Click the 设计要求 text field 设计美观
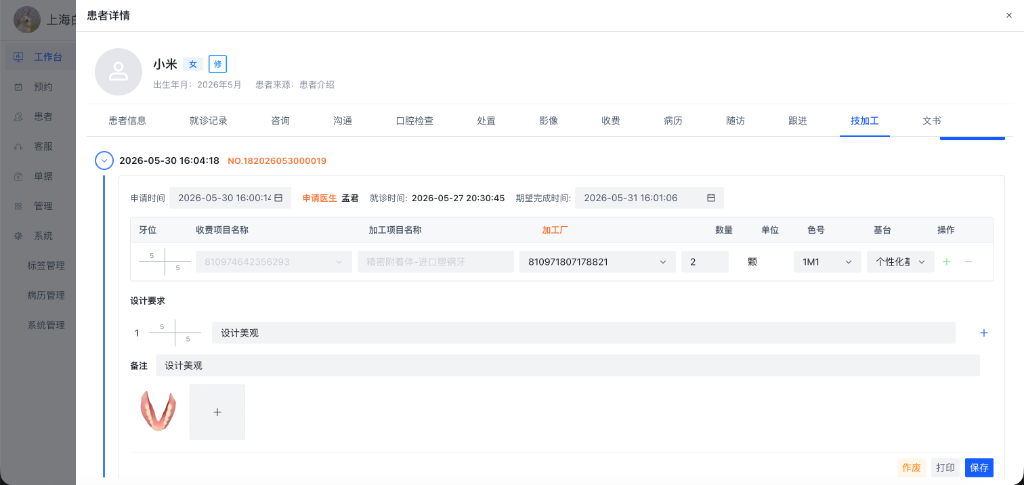This screenshot has width=1024, height=485. click(x=583, y=333)
